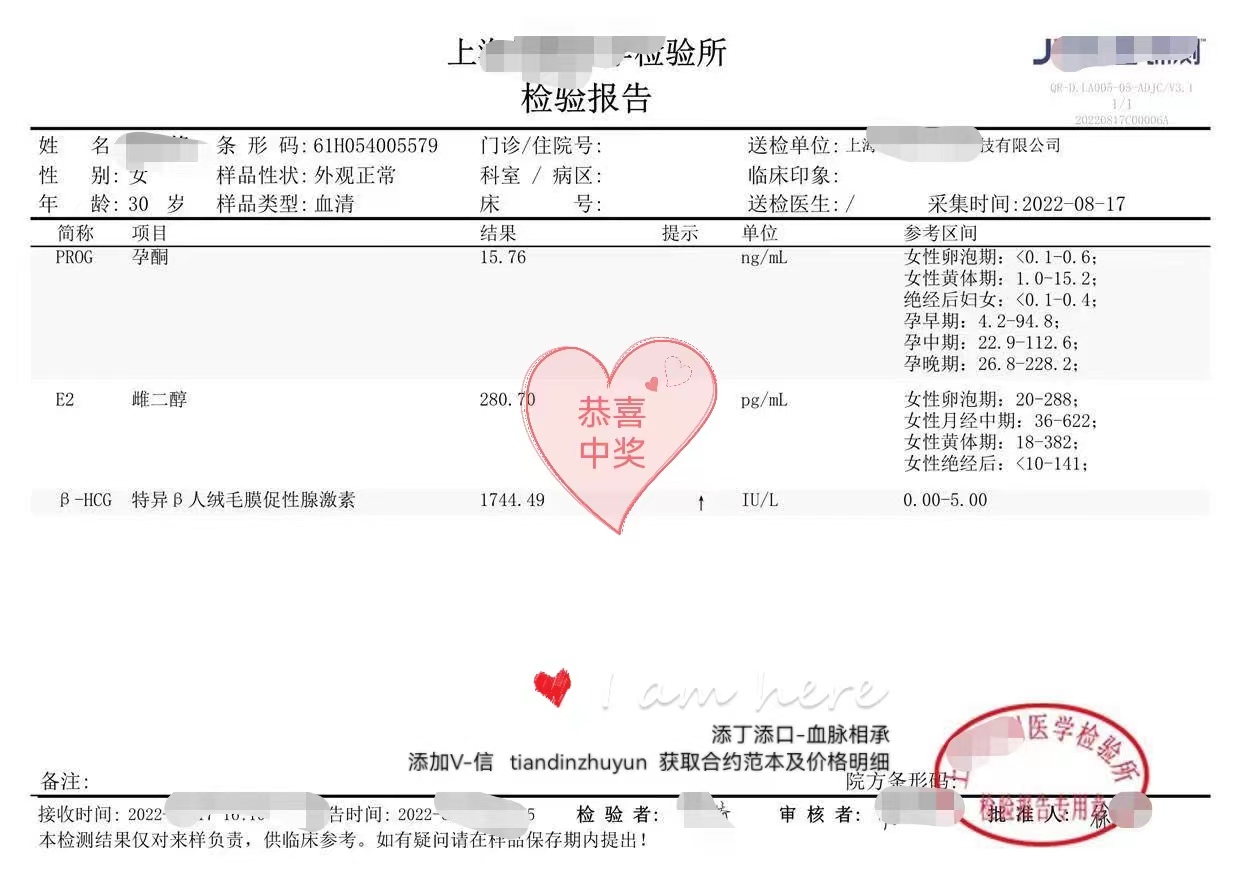Image resolution: width=1239 pixels, height=872 pixels.
Task: Click the blurred lab logo at top right
Action: click(x=1116, y=50)
